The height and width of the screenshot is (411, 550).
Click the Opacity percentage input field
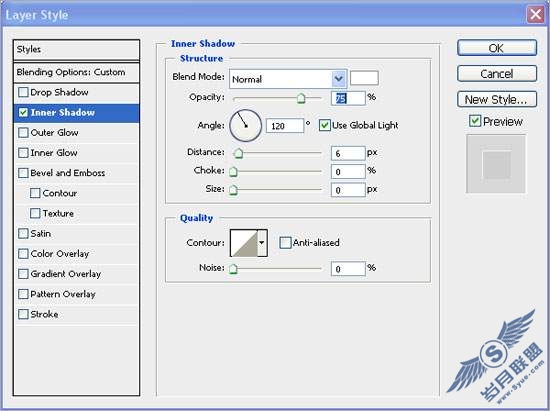[x=348, y=98]
